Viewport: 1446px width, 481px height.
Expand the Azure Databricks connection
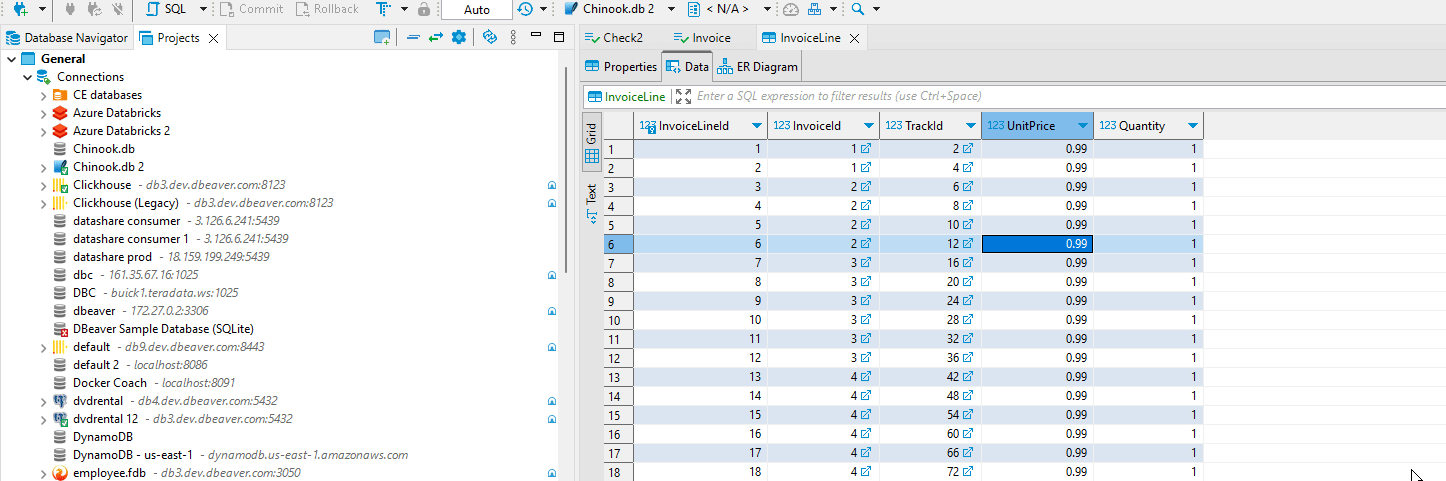point(43,113)
